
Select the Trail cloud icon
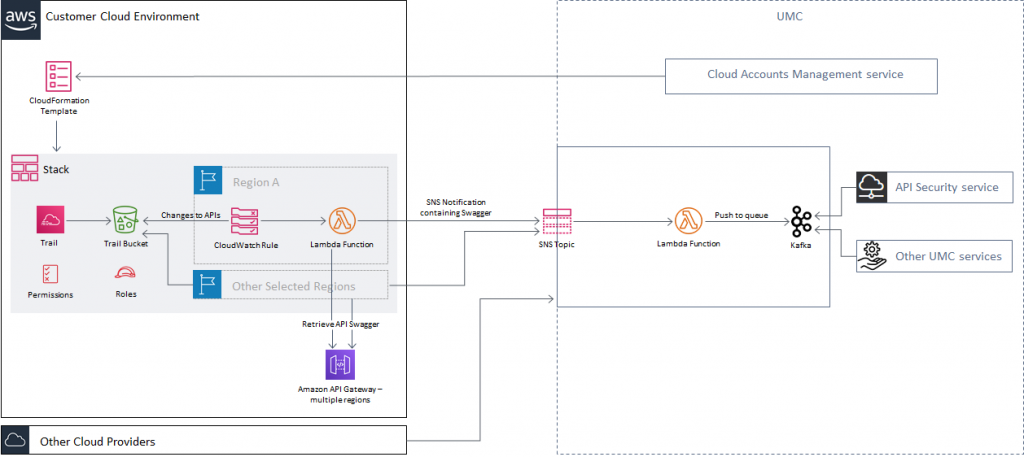click(52, 221)
